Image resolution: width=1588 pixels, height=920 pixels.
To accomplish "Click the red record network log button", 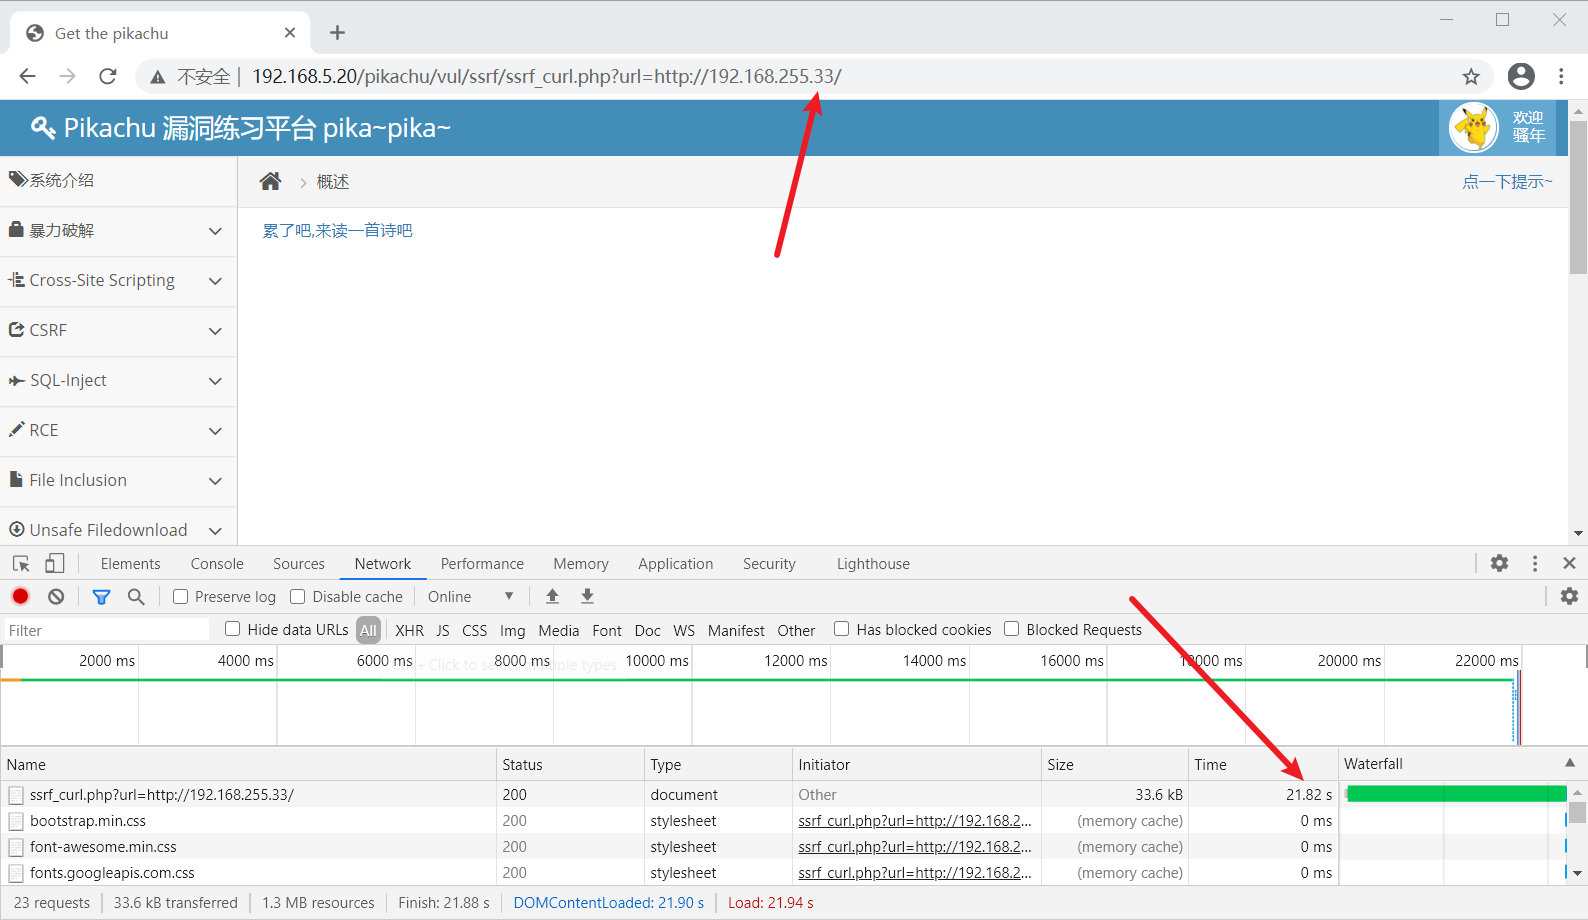I will coord(20,596).
